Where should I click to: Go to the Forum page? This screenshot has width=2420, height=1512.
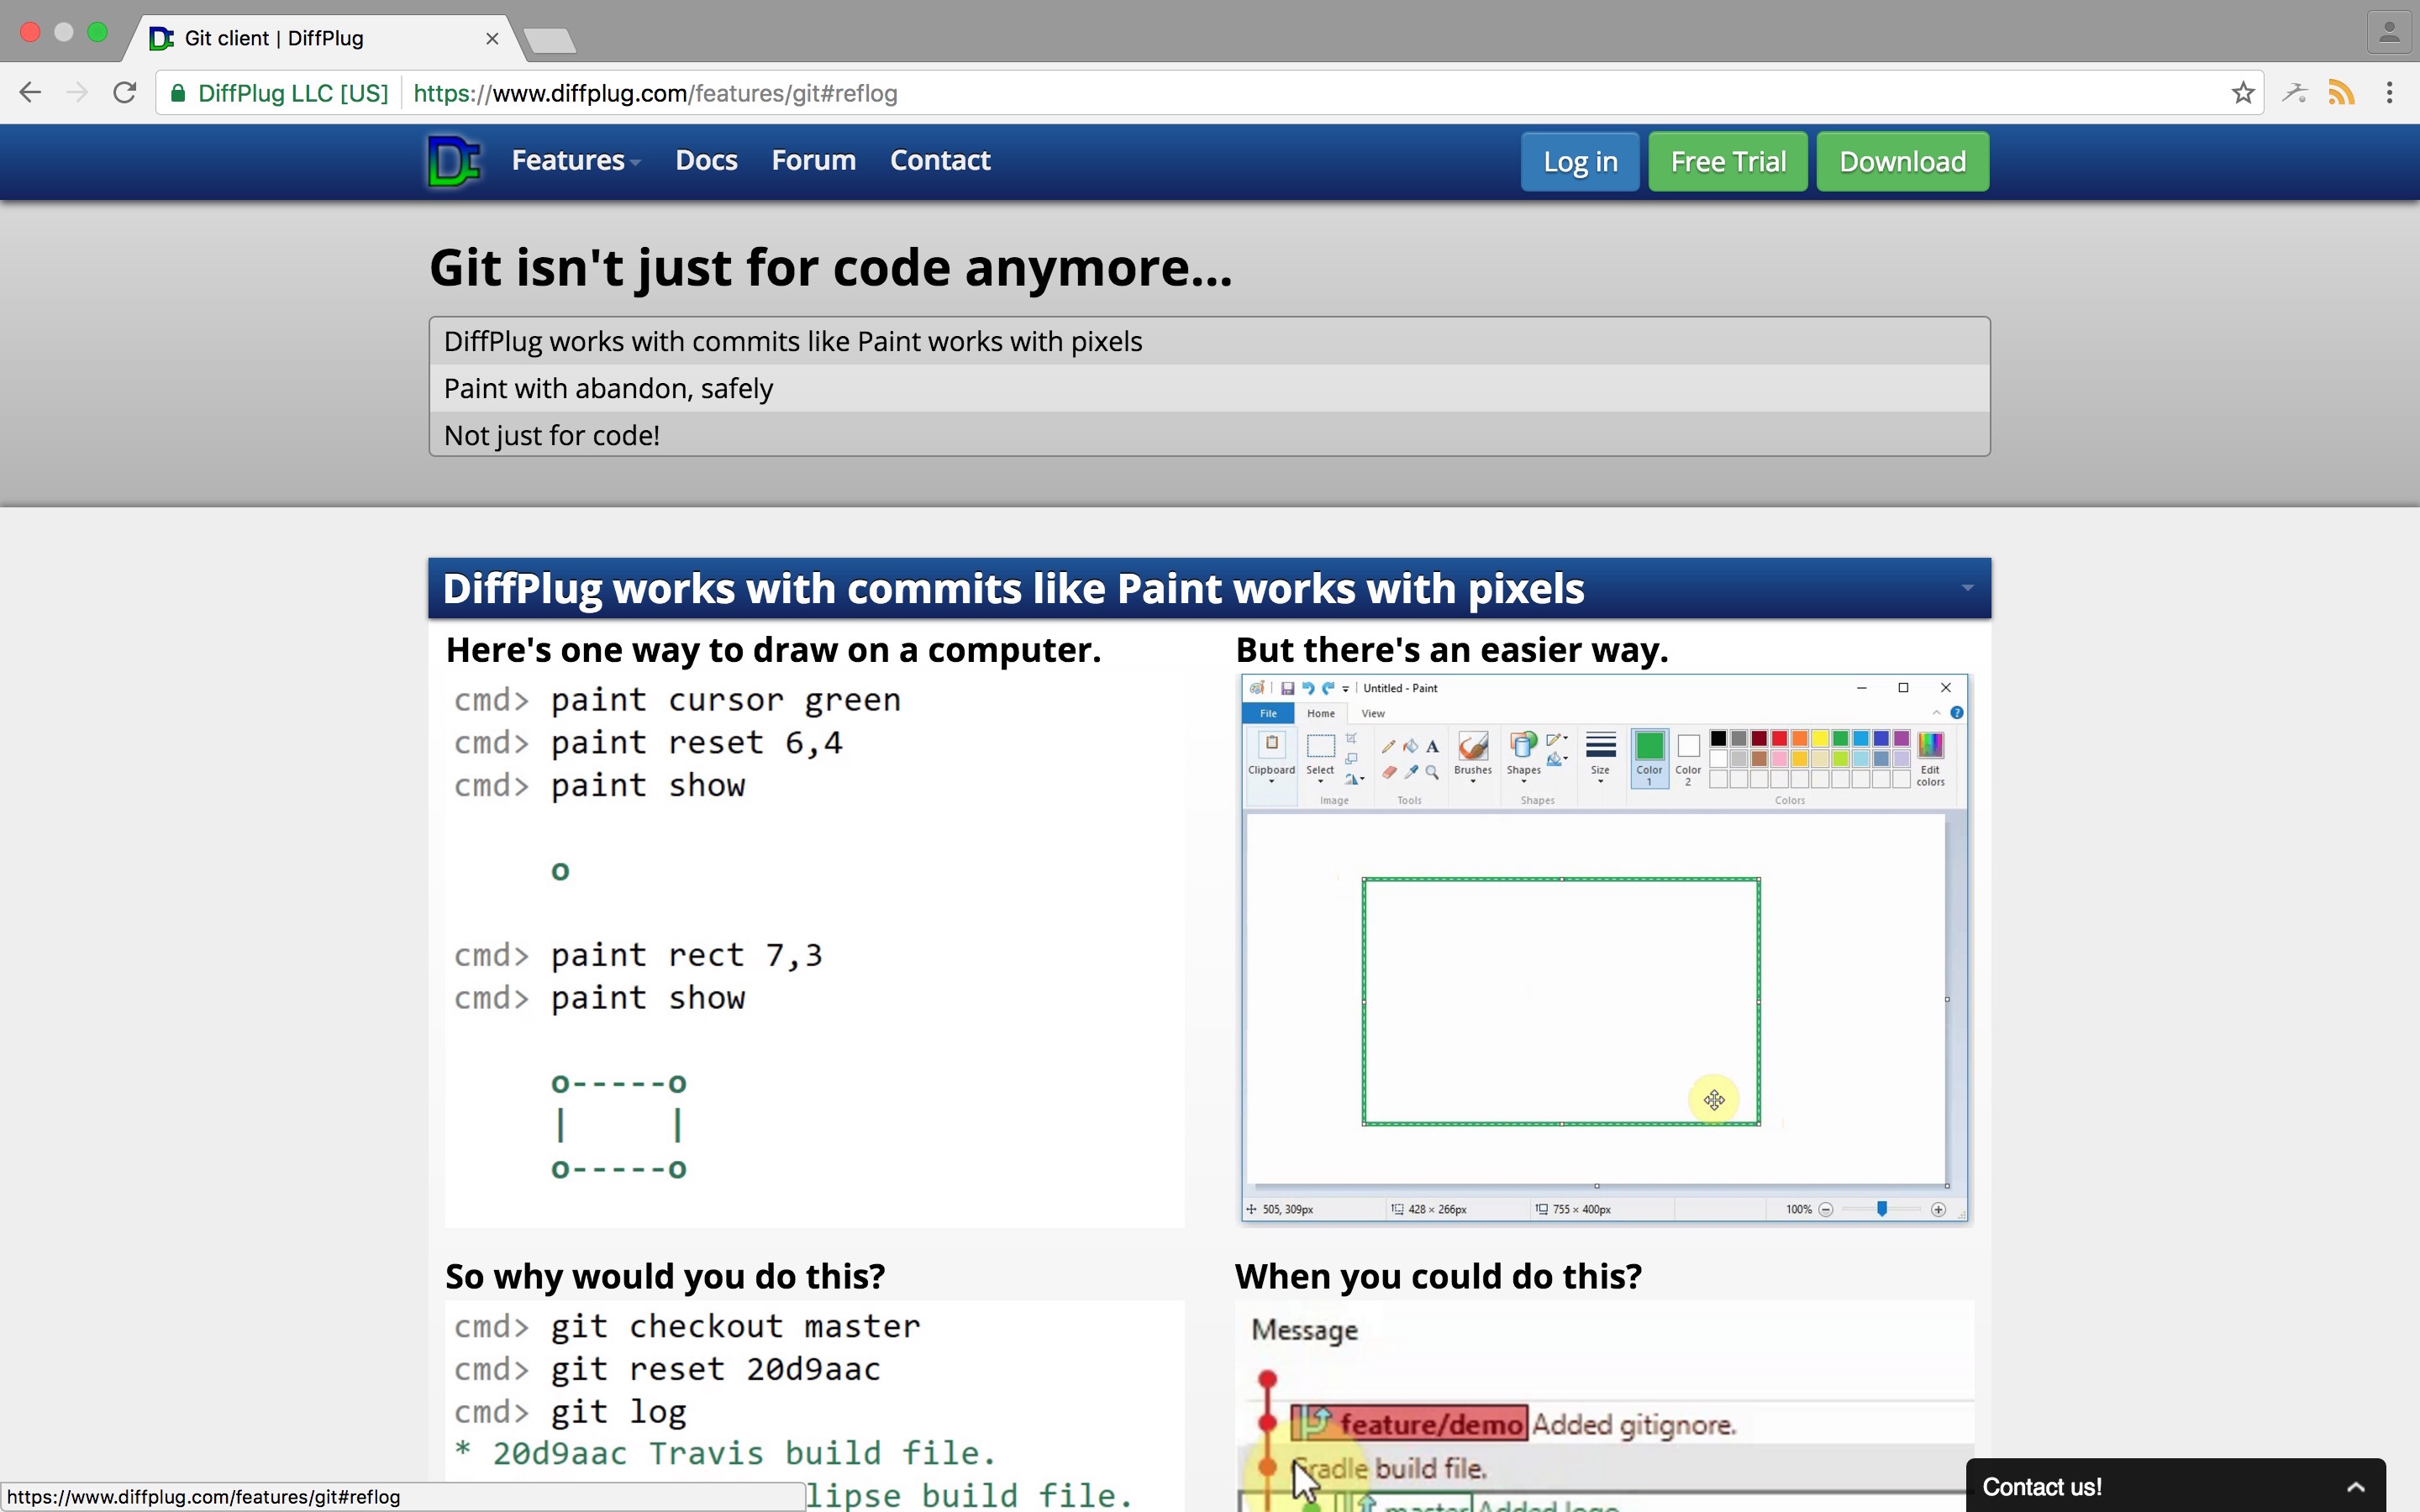813,160
